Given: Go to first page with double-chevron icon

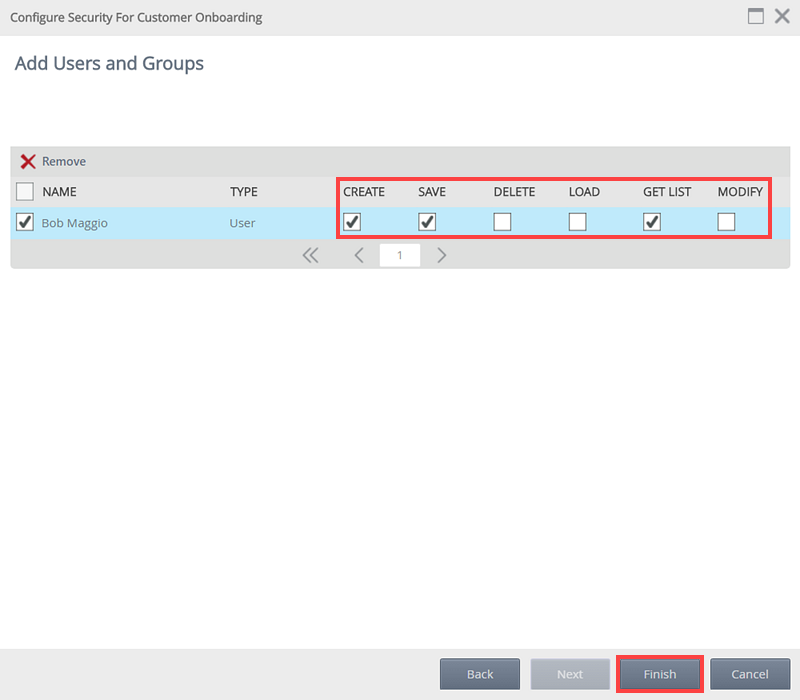Looking at the screenshot, I should point(310,255).
